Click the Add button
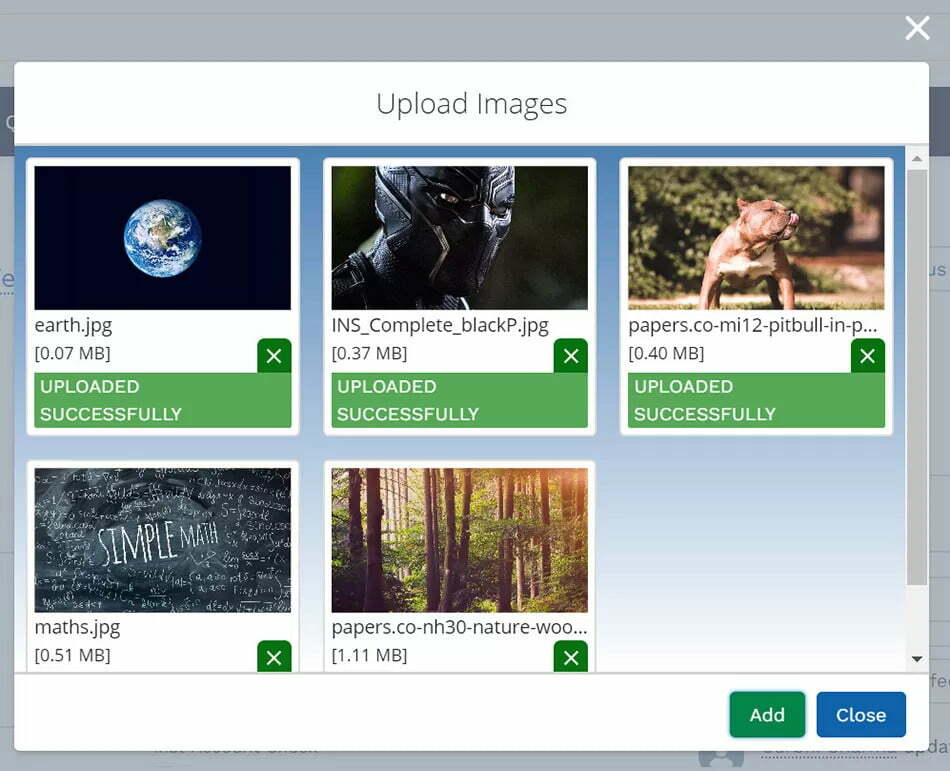Screen dimensions: 950x771 coord(767,714)
